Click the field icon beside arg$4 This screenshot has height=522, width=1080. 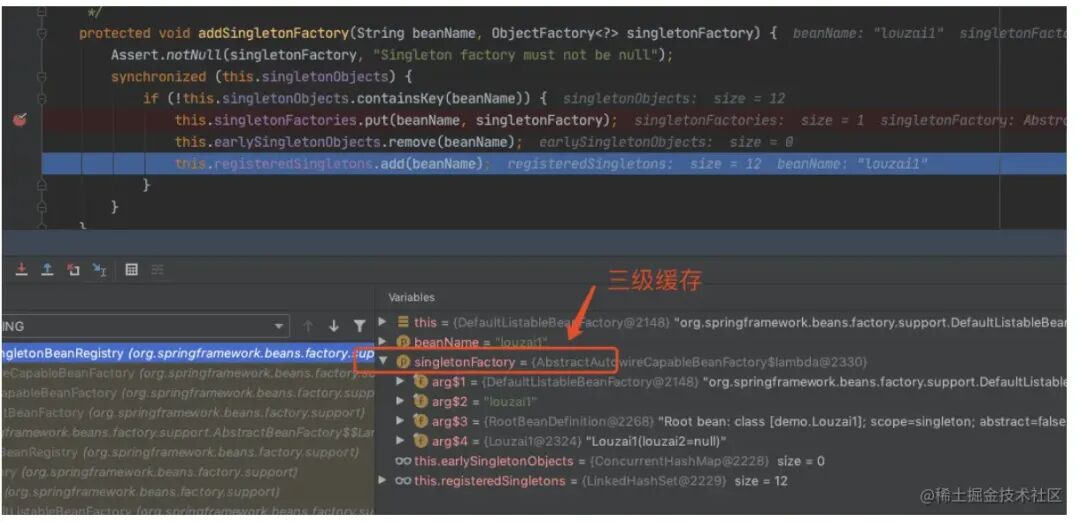coord(420,441)
